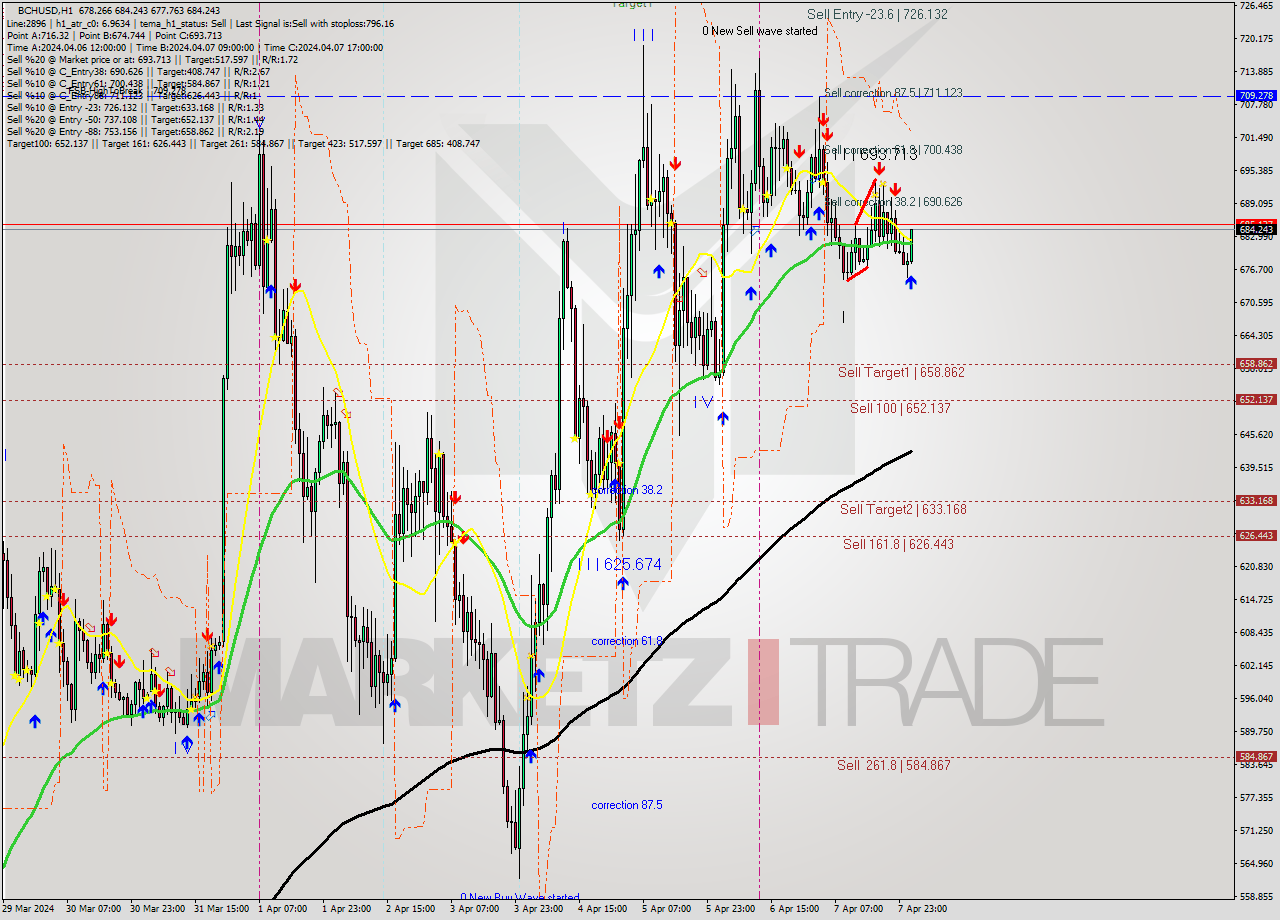Click the 645.620 price axis value
This screenshot has height=920, width=1280.
[1256, 435]
